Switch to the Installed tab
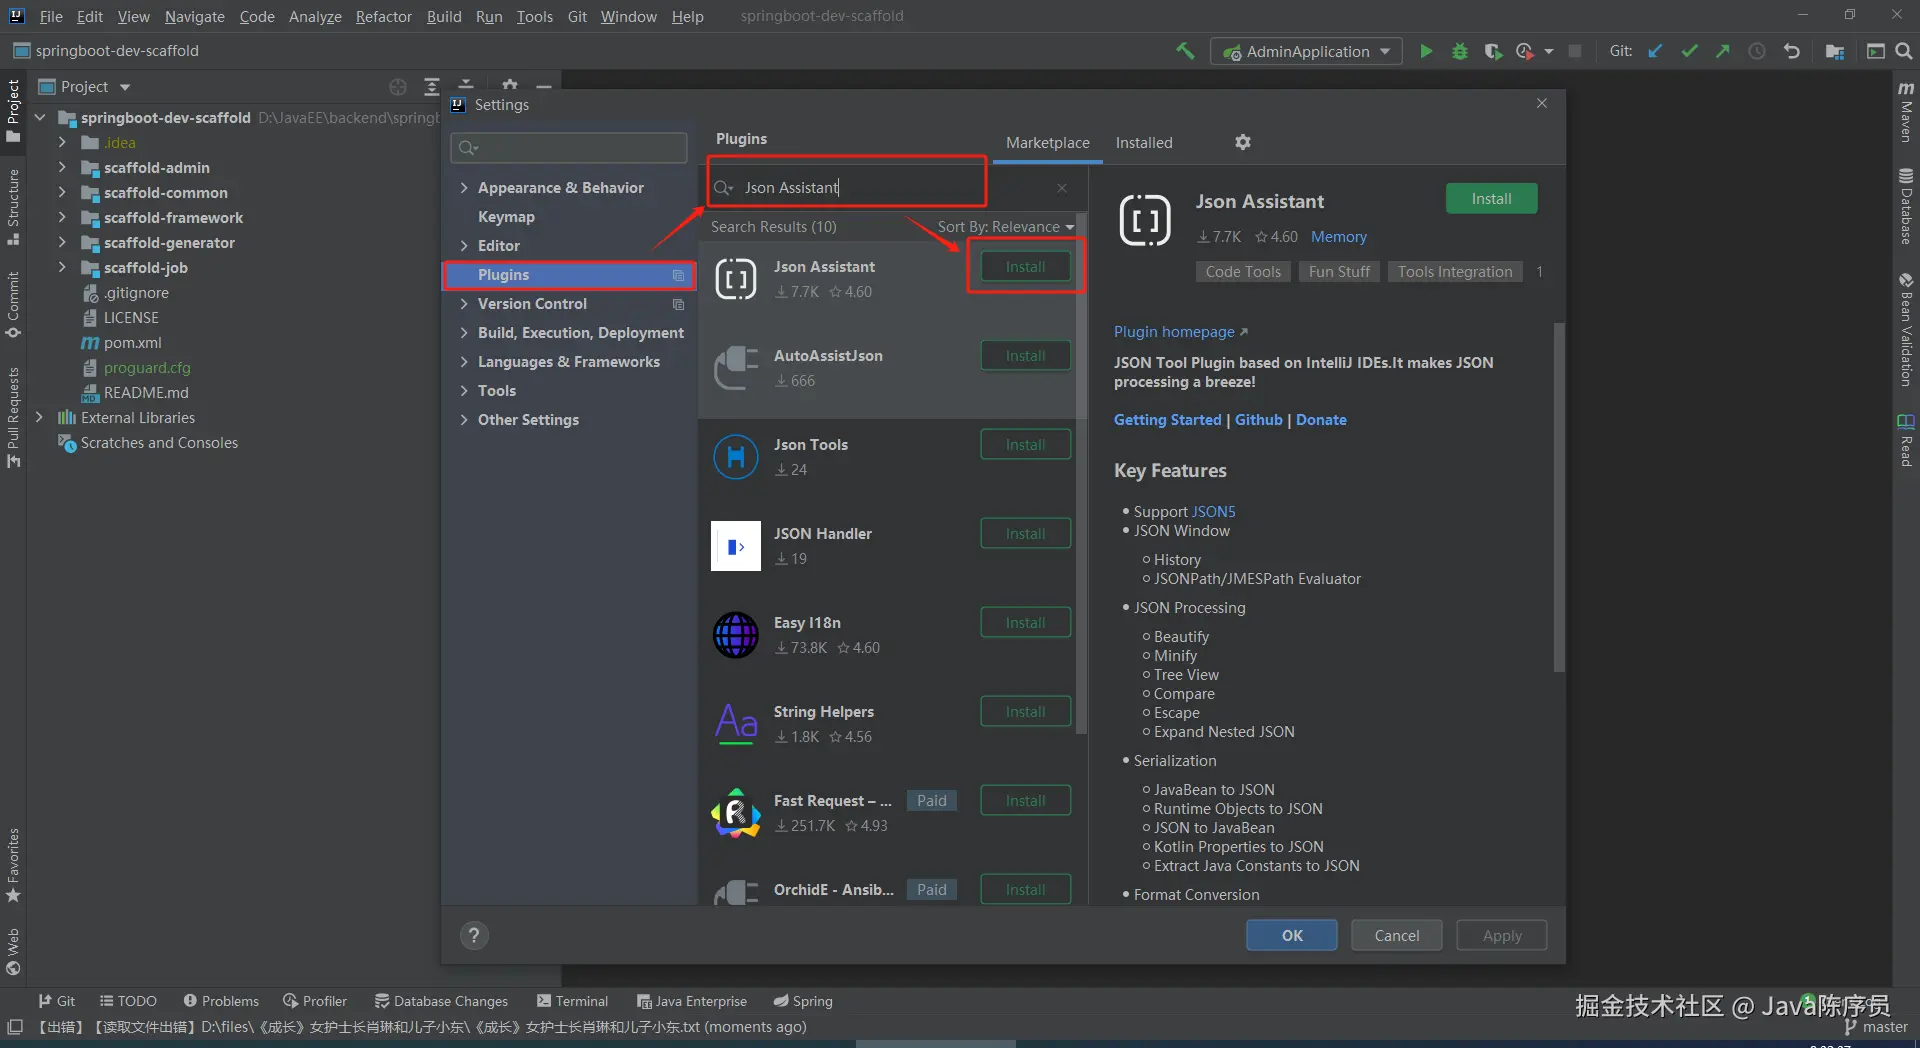Image resolution: width=1920 pixels, height=1048 pixels. click(1144, 142)
